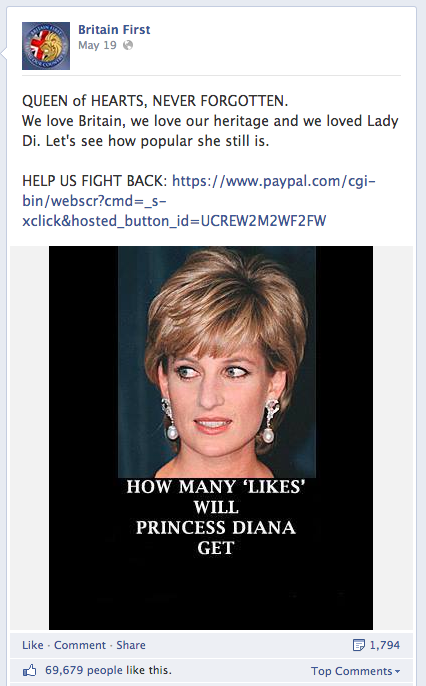Click the 'QUEEN of HEARTS, NEVER FORGOTTEN' text

[x=155, y=101]
